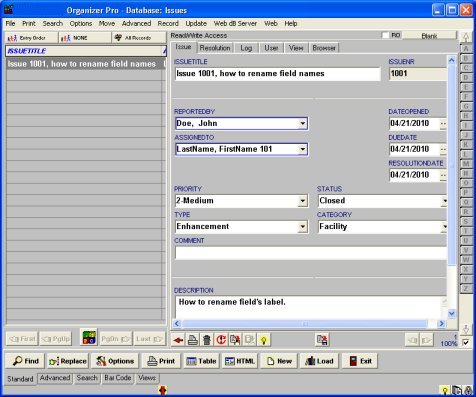Click into the ISSUETITLE input field
The image size is (476, 397).
pos(277,74)
